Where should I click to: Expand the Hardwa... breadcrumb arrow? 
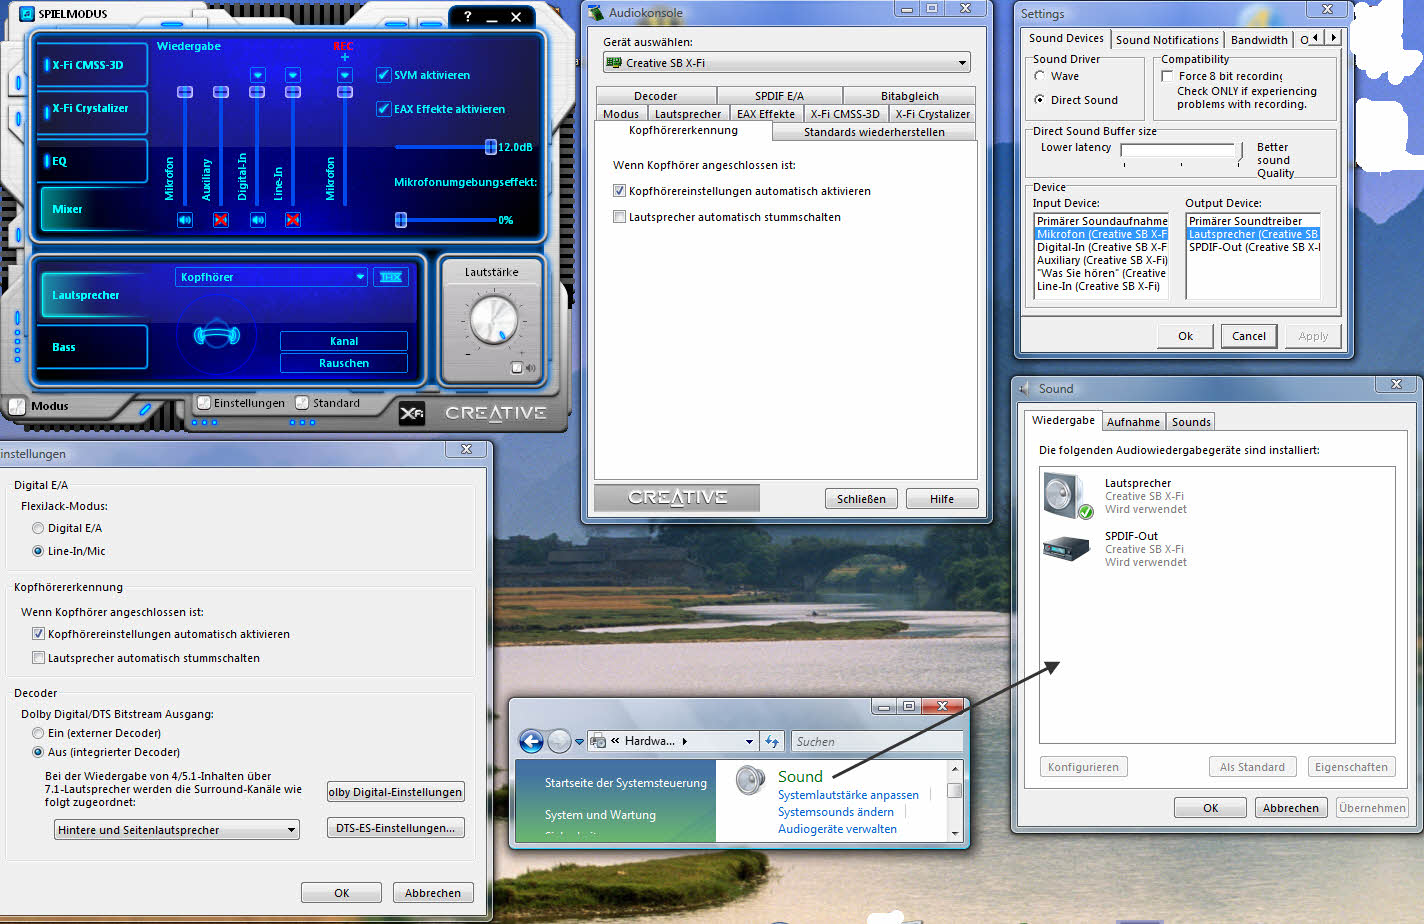(x=685, y=741)
